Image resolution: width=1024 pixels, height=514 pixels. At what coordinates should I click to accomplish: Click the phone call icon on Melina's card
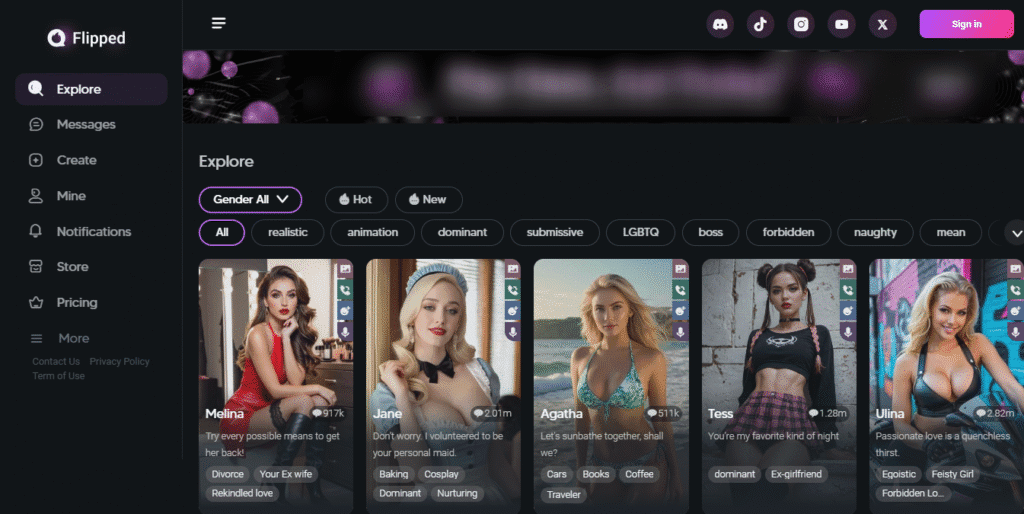345,289
